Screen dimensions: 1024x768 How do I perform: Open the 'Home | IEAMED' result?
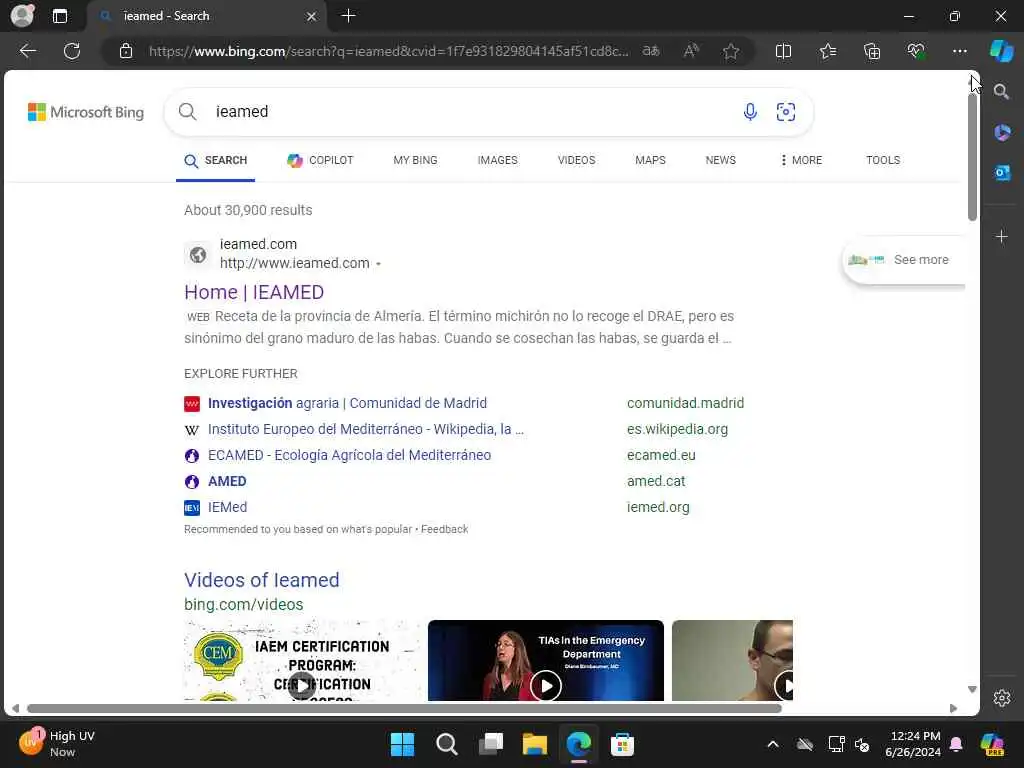254,292
